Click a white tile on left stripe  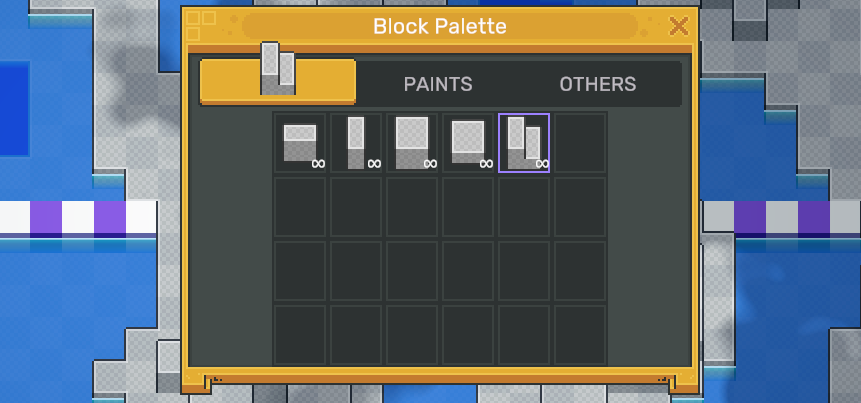click(x=78, y=217)
